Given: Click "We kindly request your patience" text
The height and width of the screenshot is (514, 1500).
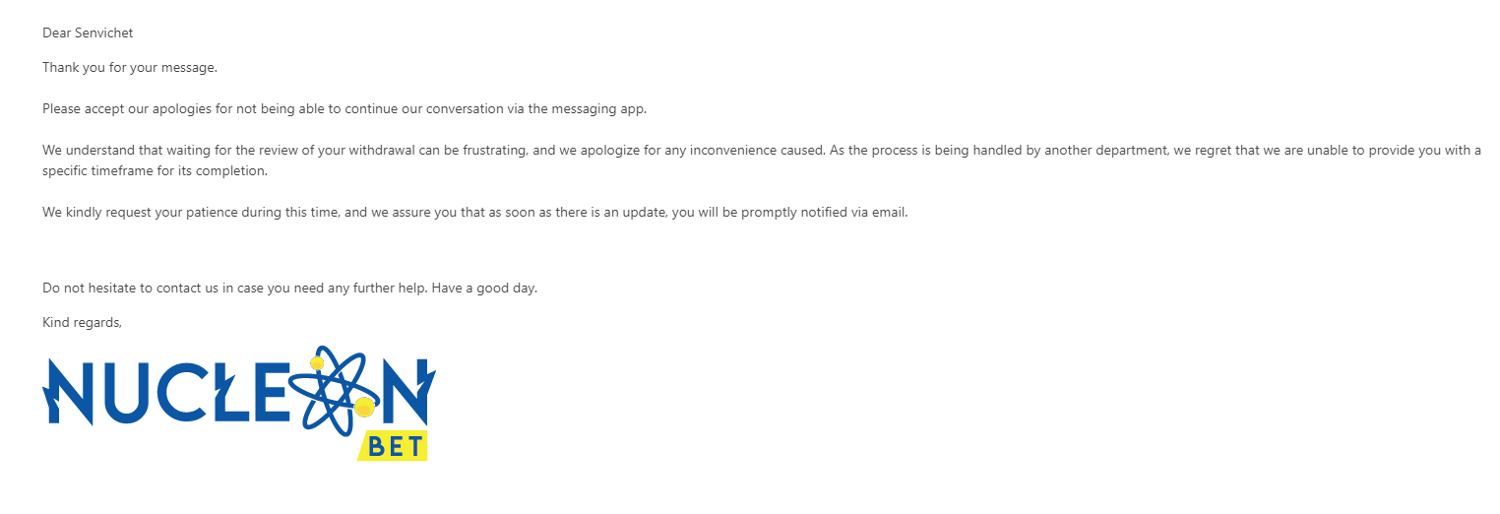Looking at the screenshot, I should tap(140, 212).
